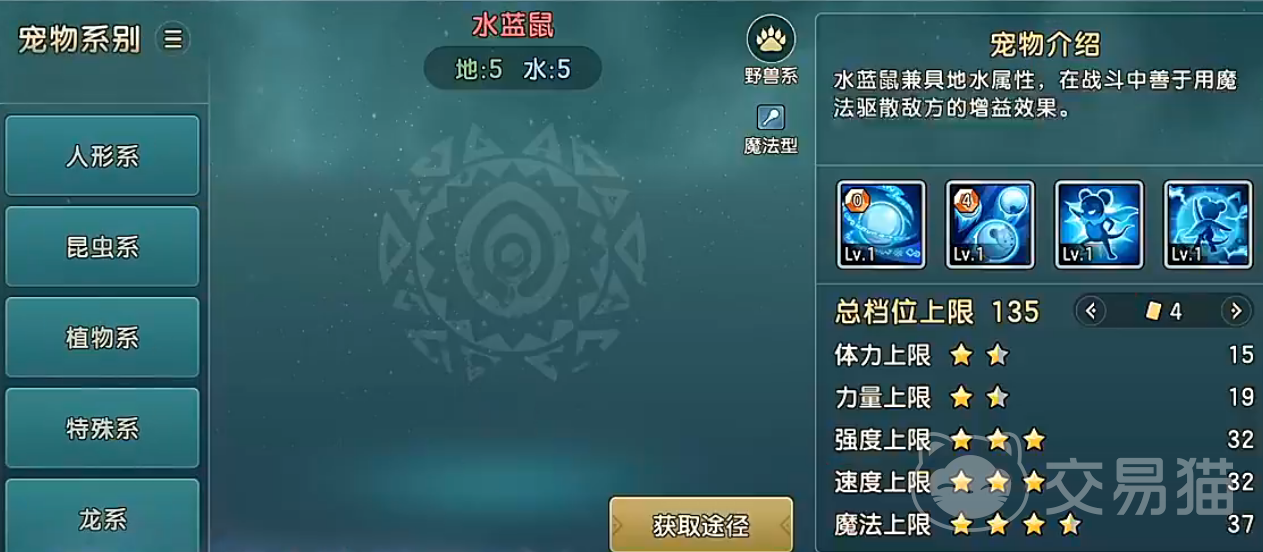Viewport: 1263px width, 552px height.
Task: Open the 宠物系别 list menu icon
Action: point(173,39)
